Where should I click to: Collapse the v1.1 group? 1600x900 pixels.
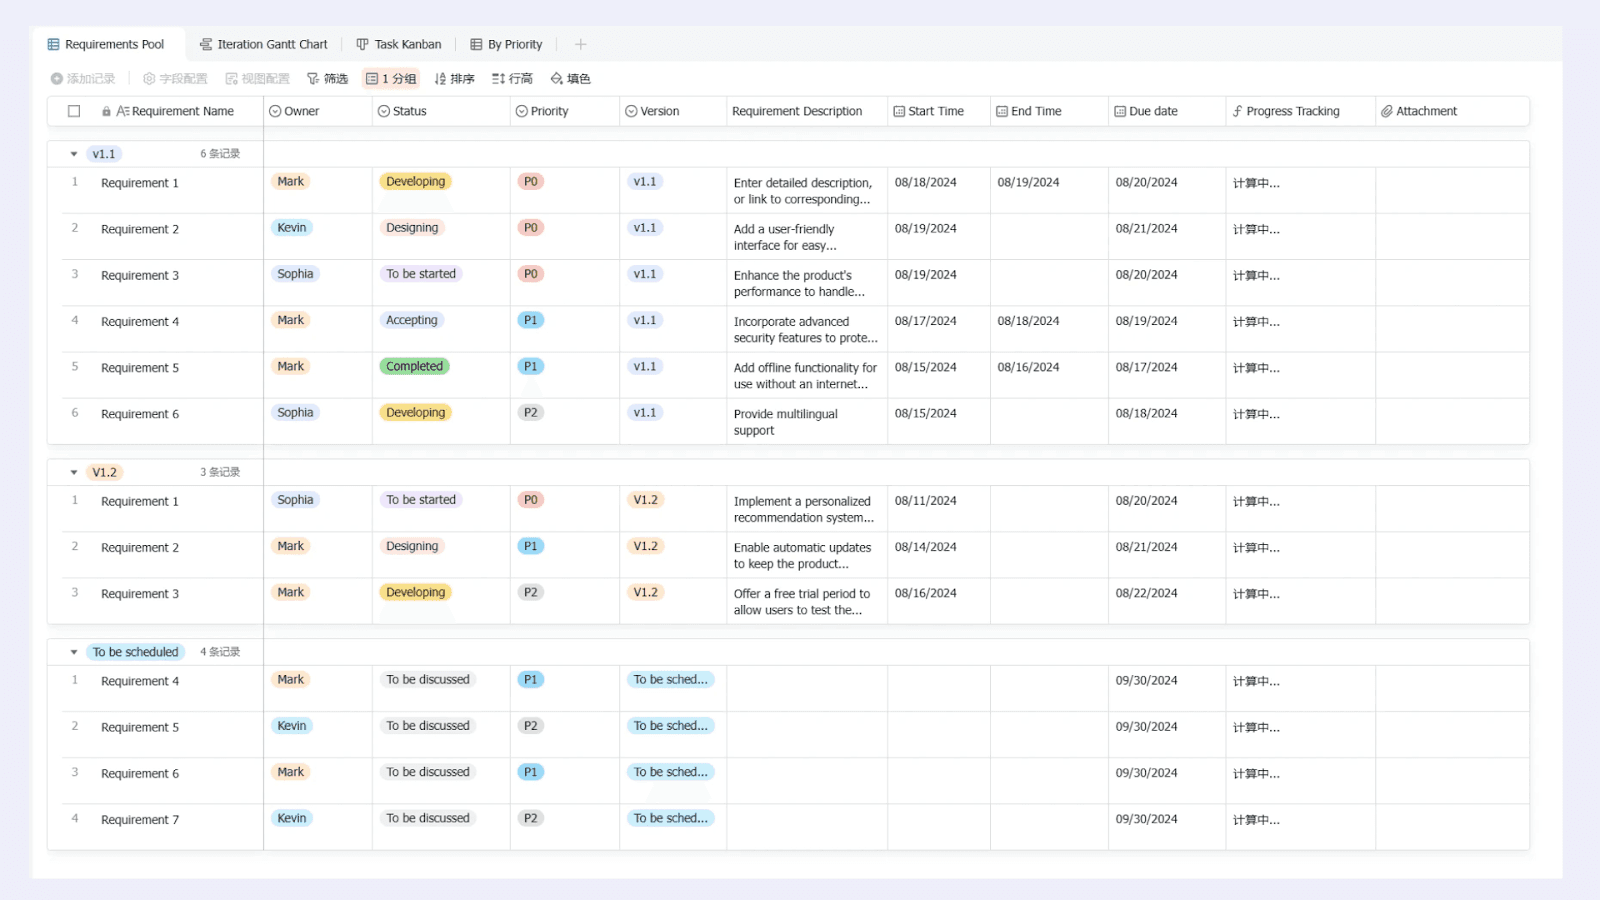point(74,154)
